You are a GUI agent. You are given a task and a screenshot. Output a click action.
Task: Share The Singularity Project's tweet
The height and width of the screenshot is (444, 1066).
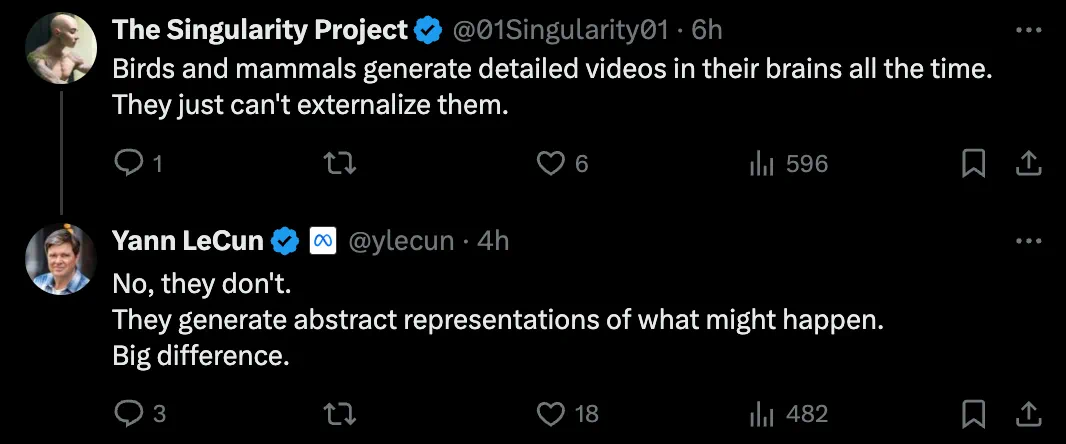1028,164
